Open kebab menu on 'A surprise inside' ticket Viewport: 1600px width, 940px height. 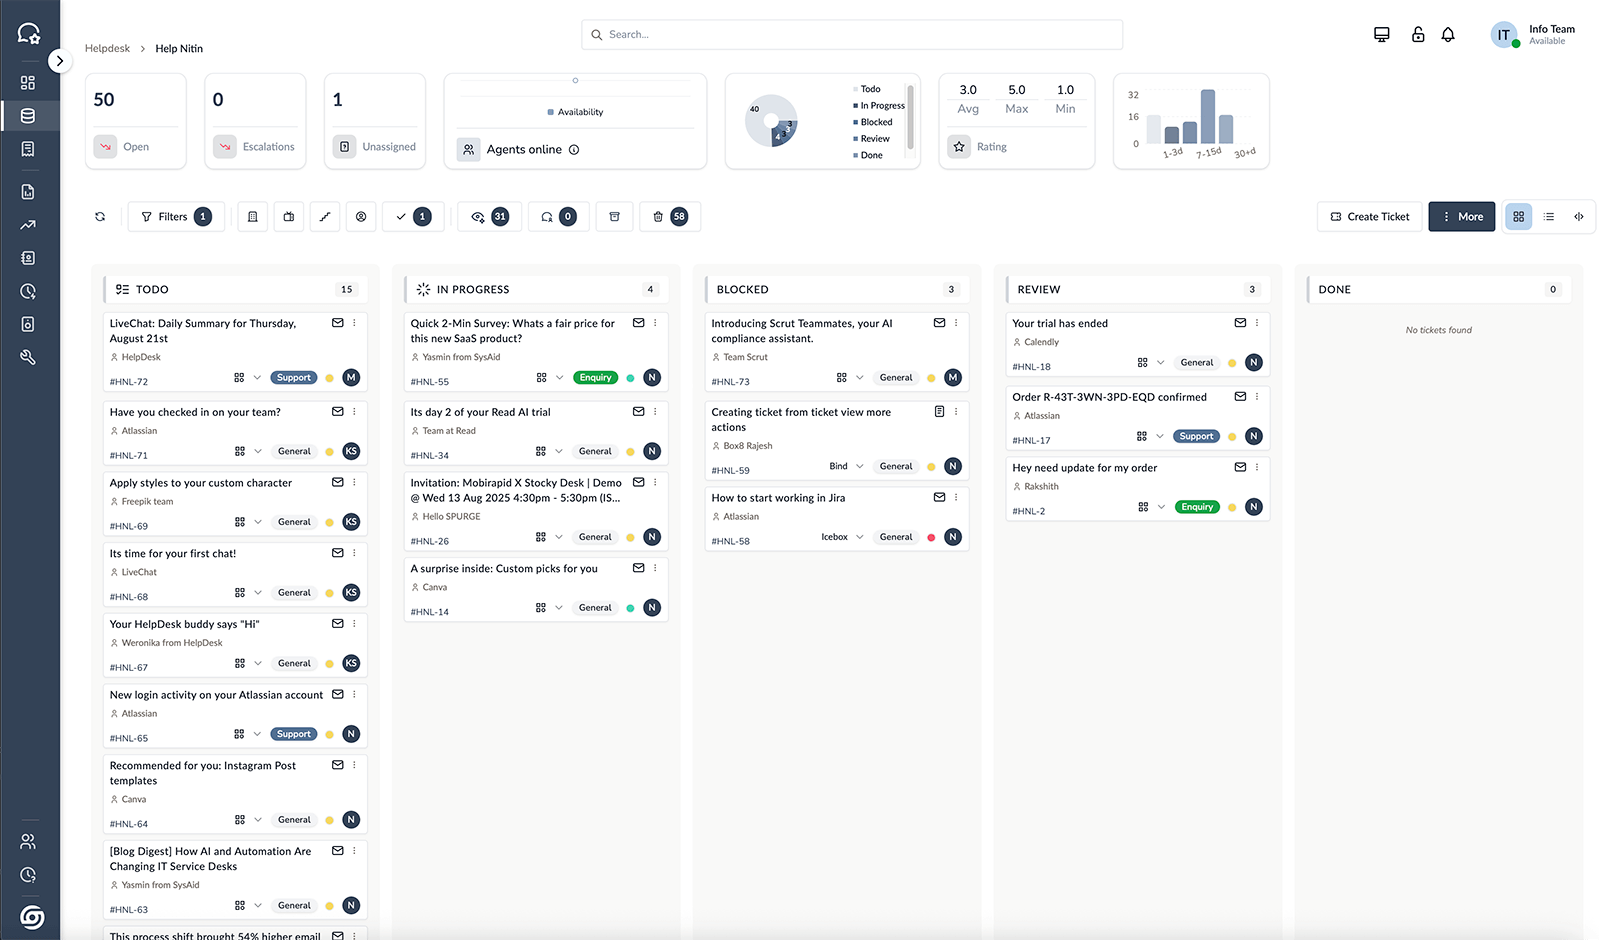[x=655, y=568]
